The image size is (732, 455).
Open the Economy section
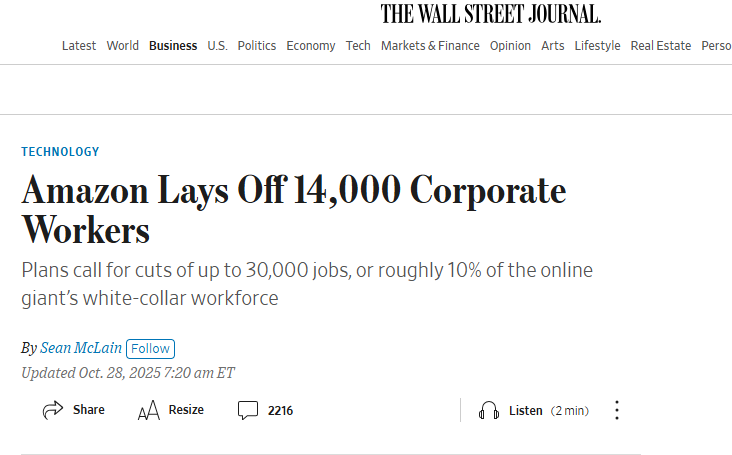point(311,46)
